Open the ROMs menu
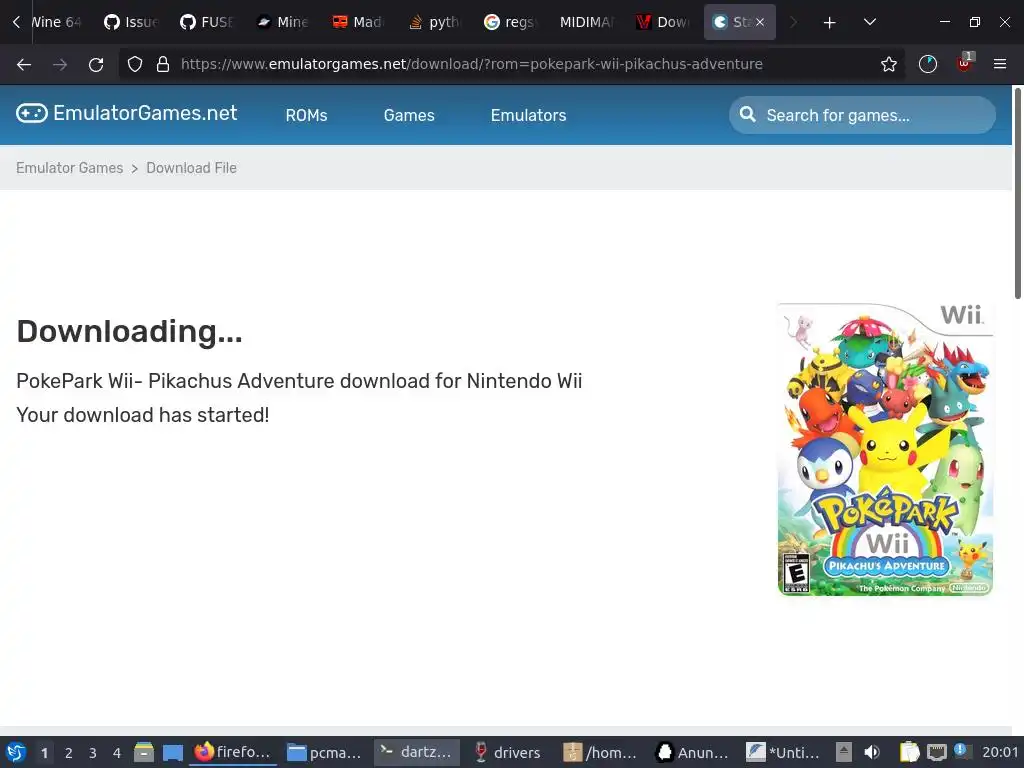This screenshot has width=1024, height=768. 306,115
